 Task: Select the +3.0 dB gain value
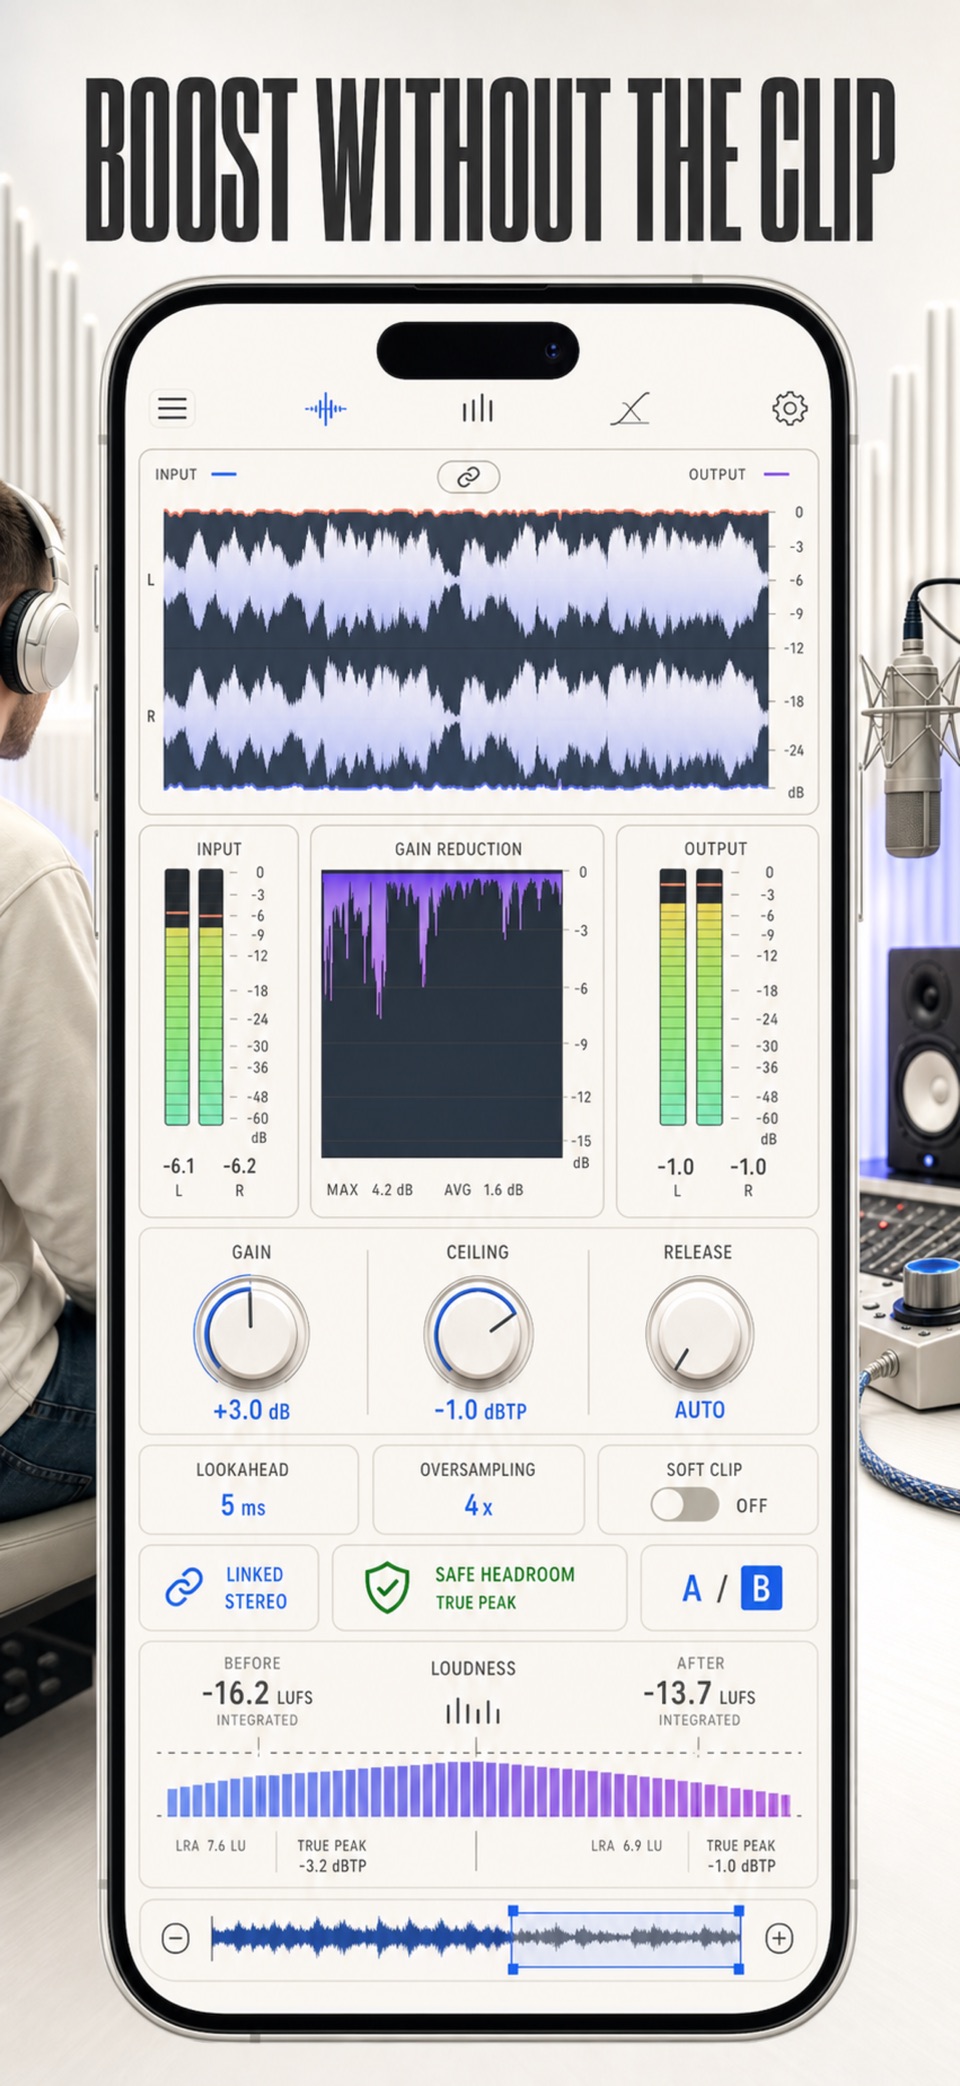tap(251, 1410)
